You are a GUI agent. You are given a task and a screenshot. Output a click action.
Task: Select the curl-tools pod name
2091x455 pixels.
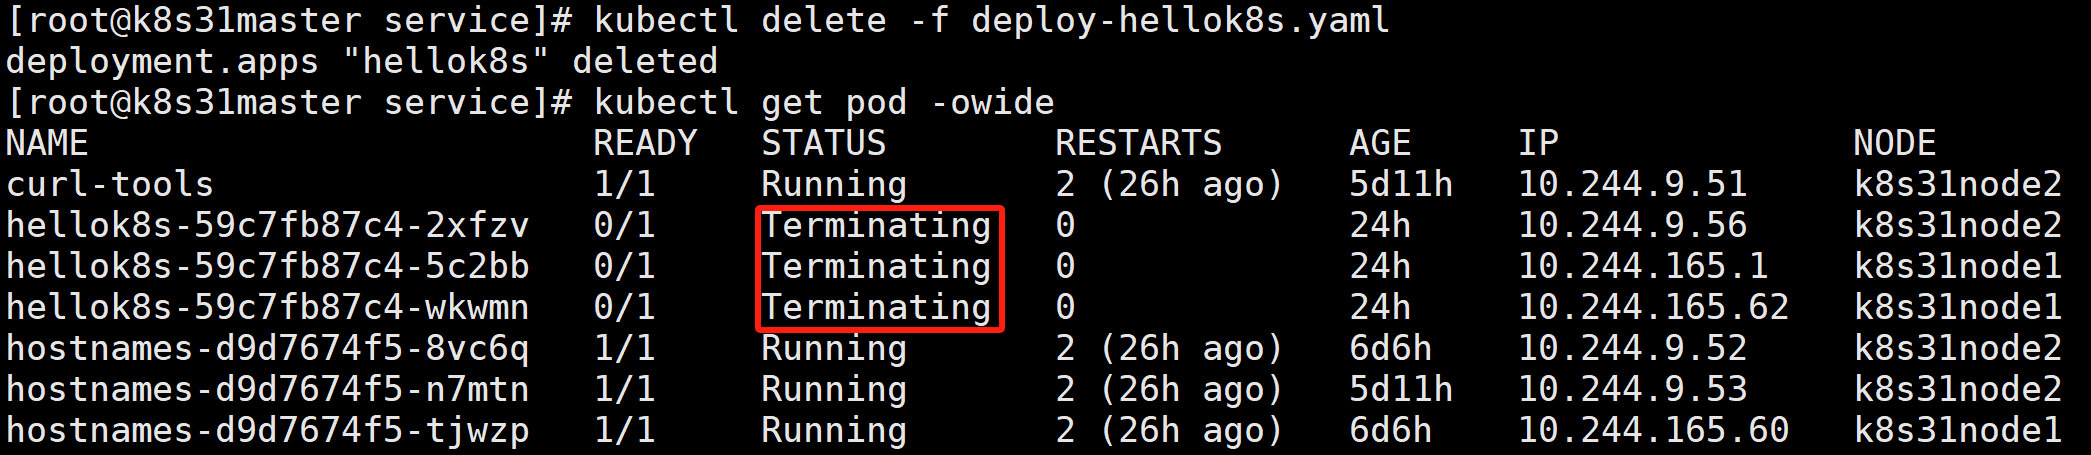[x=110, y=184]
